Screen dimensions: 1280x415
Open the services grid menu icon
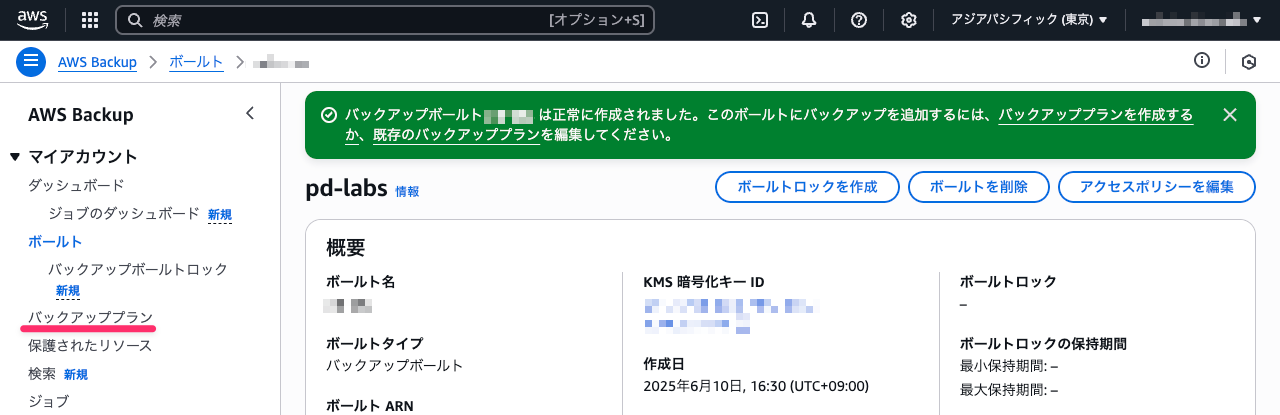point(89,20)
